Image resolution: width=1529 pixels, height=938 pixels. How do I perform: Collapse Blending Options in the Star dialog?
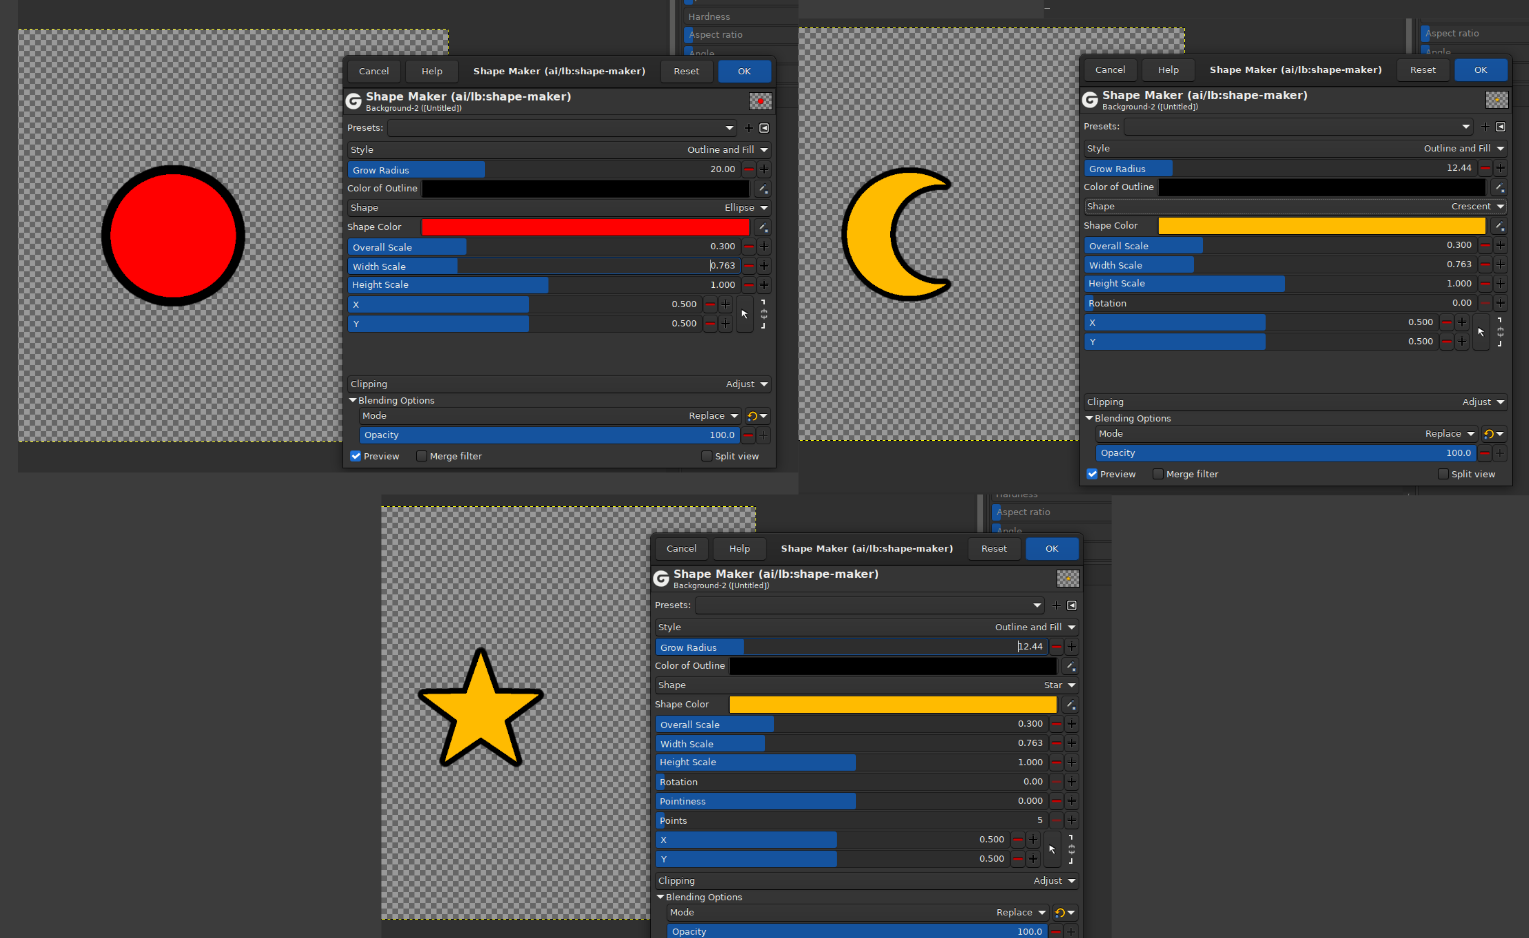pyautogui.click(x=699, y=897)
